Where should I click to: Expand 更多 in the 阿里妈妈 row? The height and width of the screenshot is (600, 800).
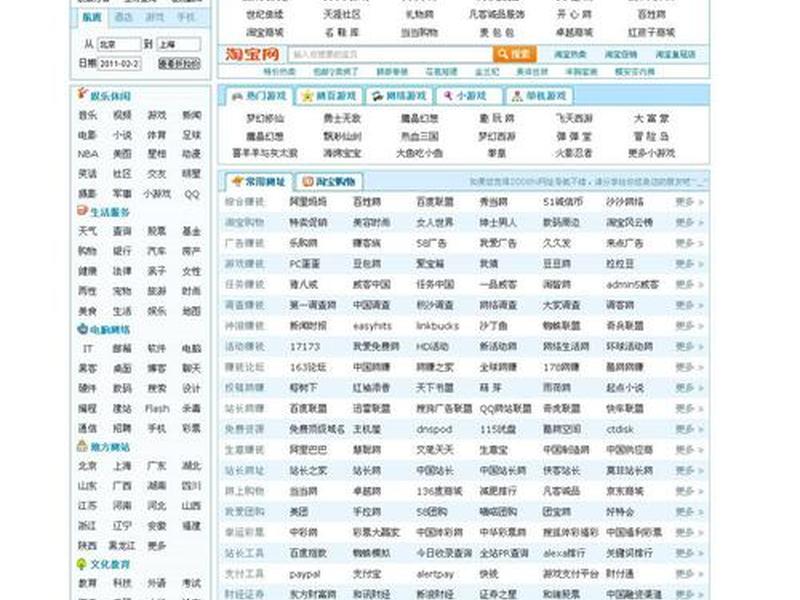coord(689,202)
